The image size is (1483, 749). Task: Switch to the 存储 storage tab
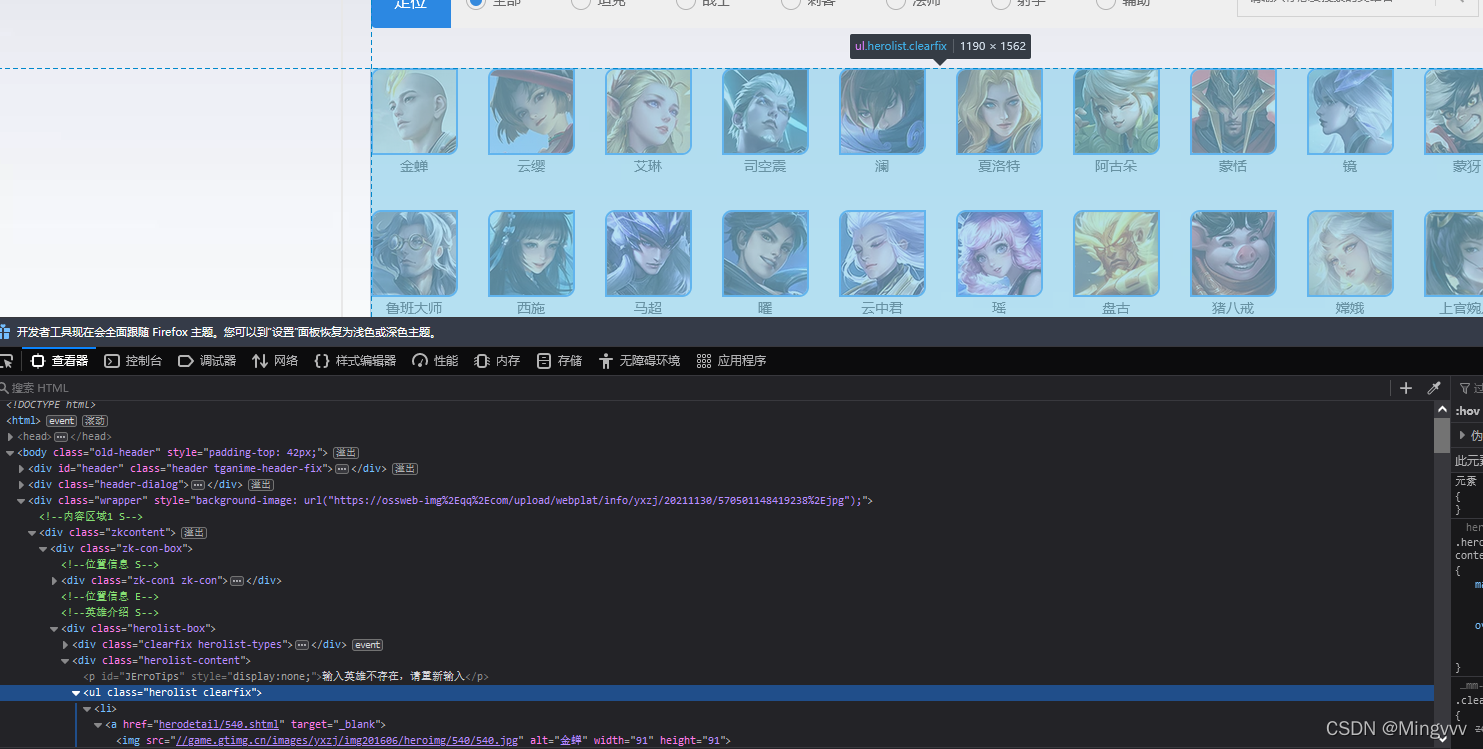pos(559,361)
